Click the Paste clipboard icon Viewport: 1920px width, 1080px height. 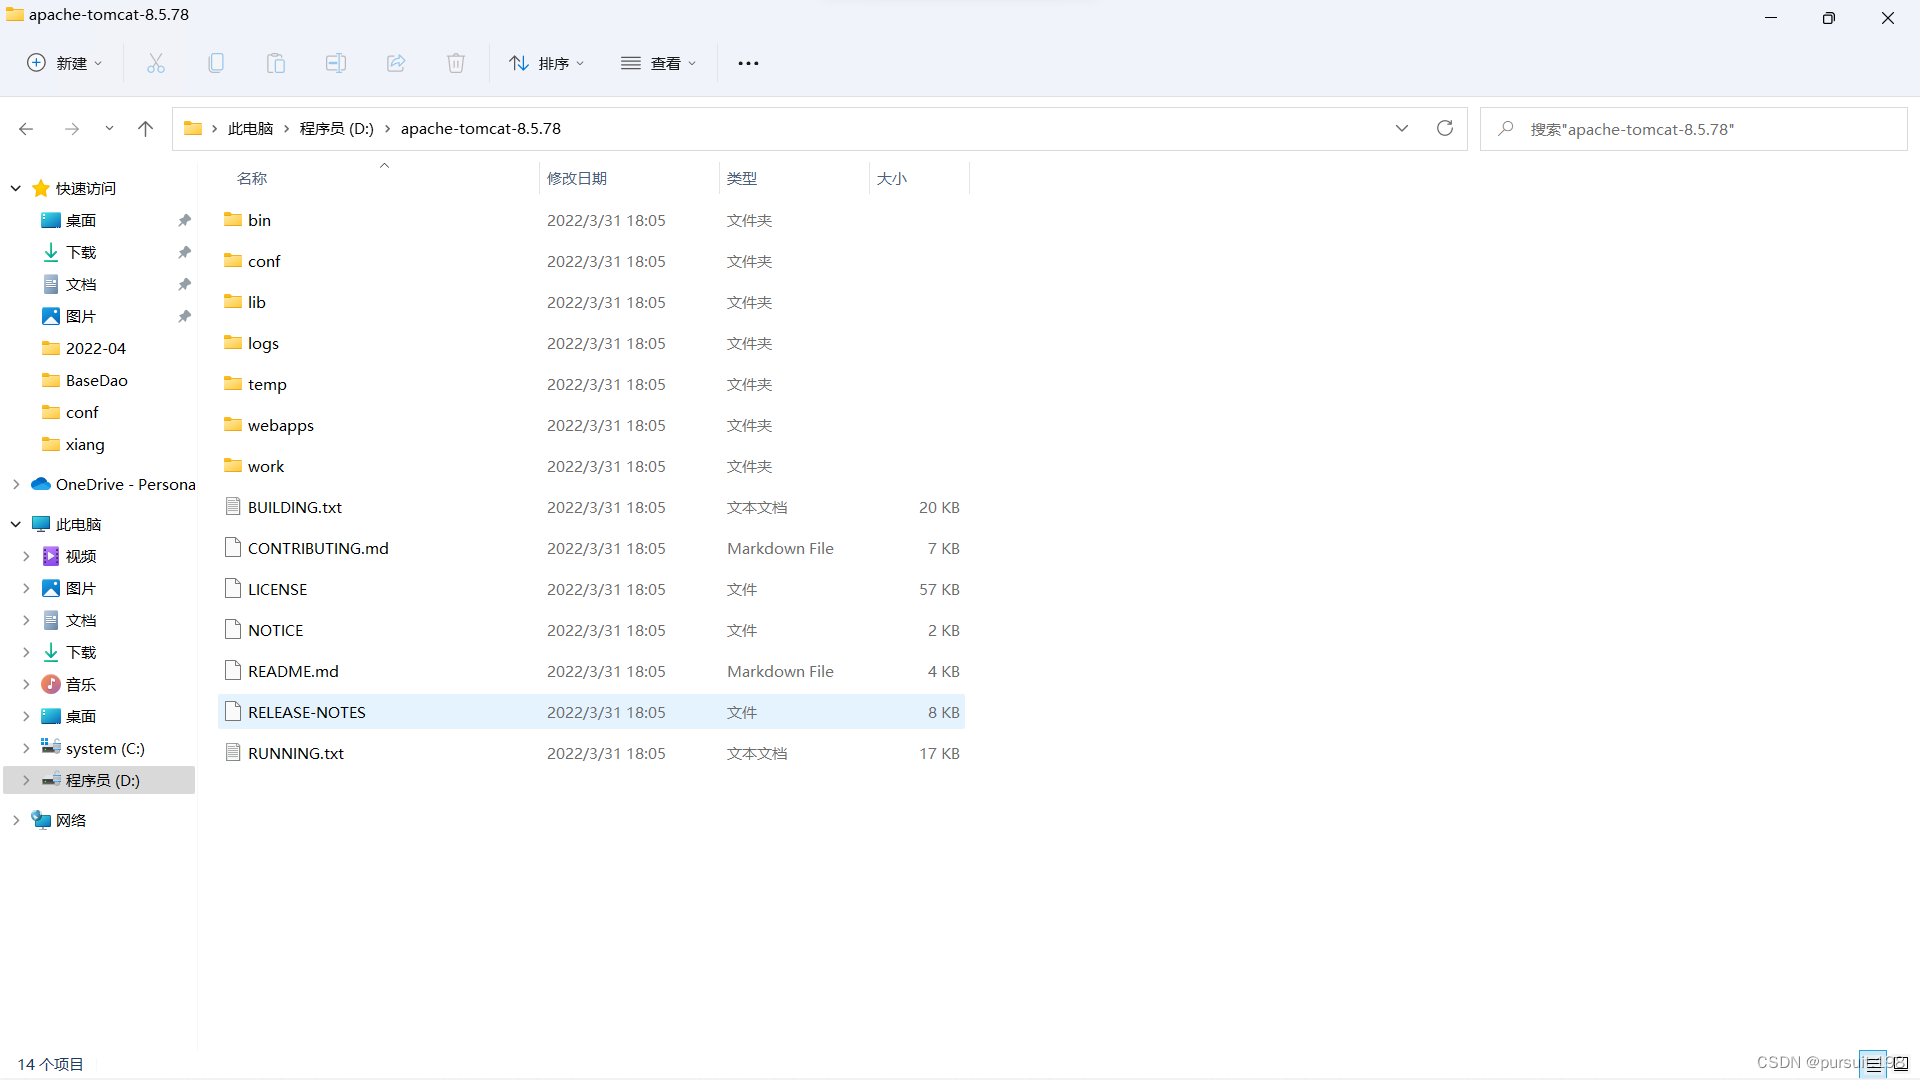(x=276, y=63)
